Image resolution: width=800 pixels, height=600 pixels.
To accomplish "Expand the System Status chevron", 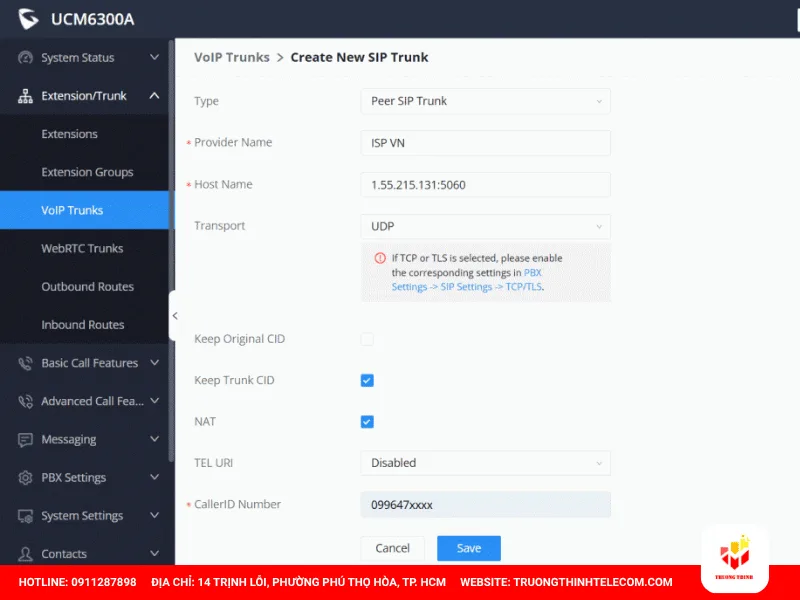I will tap(155, 57).
